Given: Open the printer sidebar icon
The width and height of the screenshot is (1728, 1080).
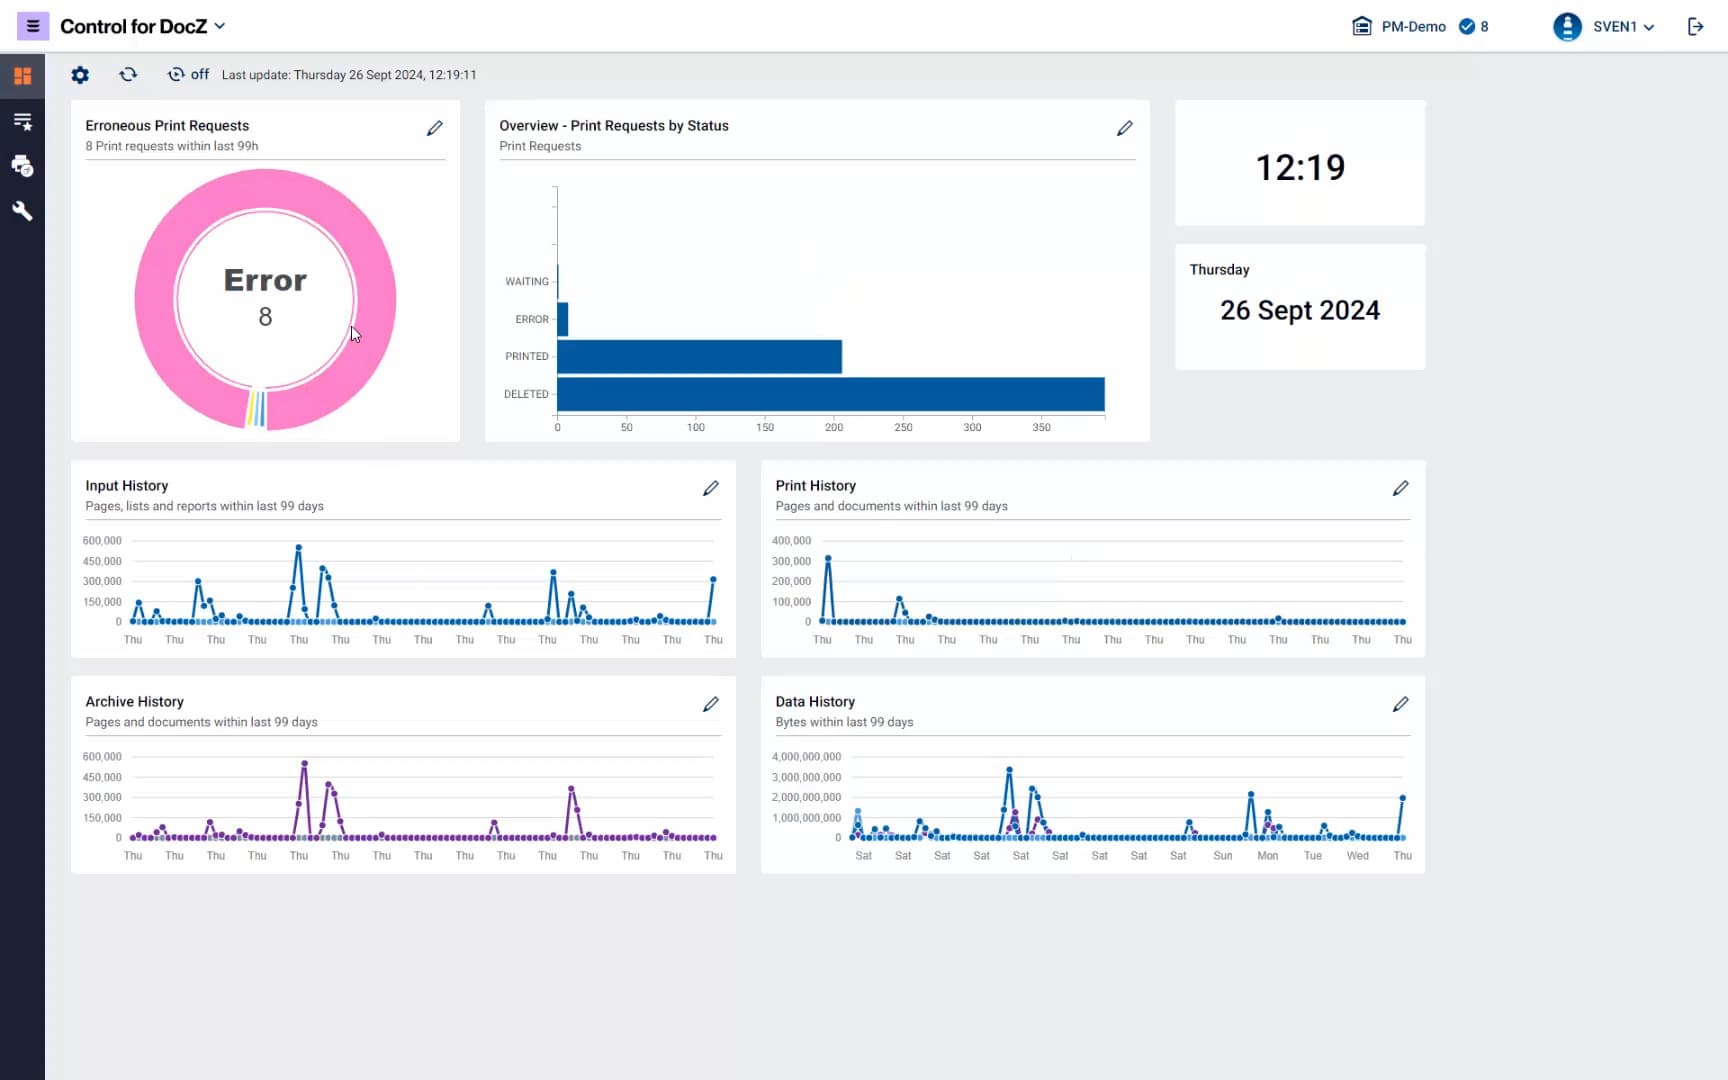Looking at the screenshot, I should [22, 166].
